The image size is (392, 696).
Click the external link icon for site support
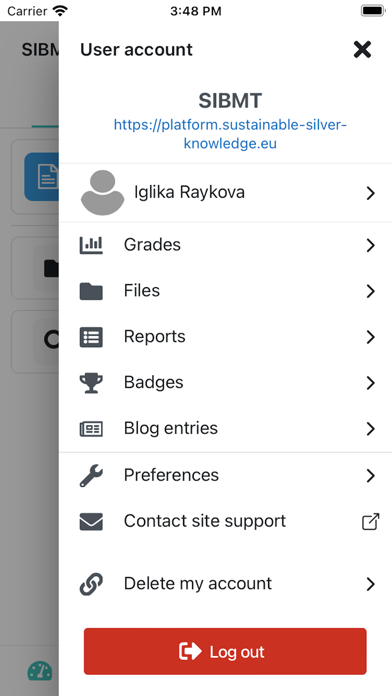click(x=370, y=522)
